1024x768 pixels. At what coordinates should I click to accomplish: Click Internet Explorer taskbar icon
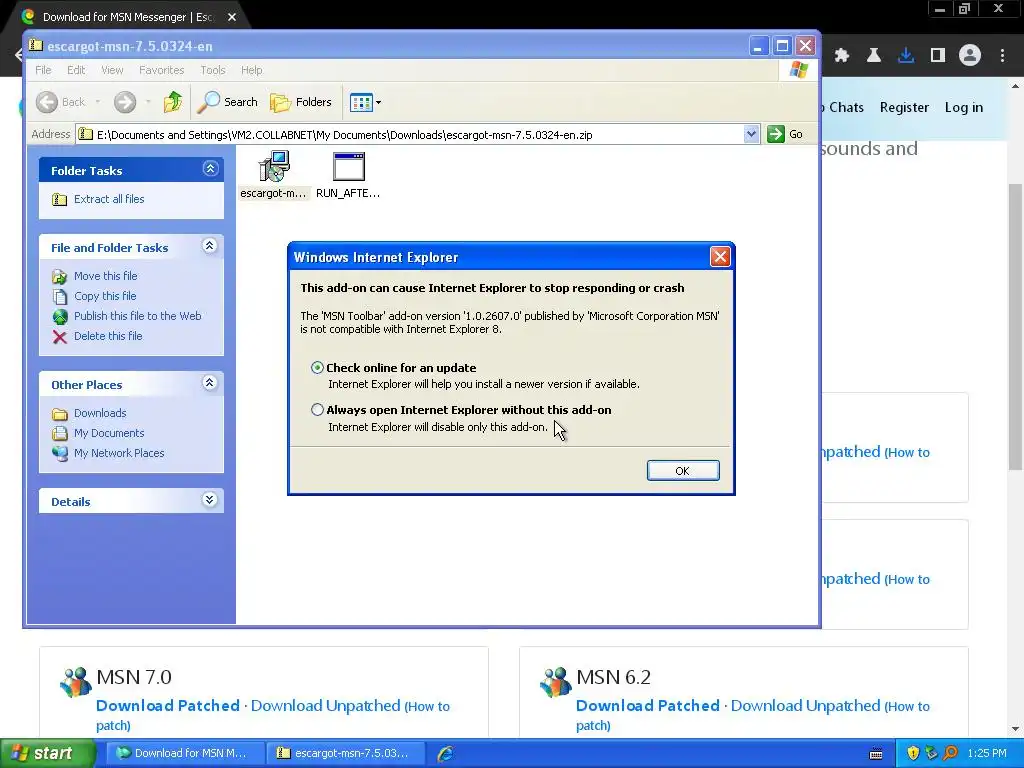[445, 754]
